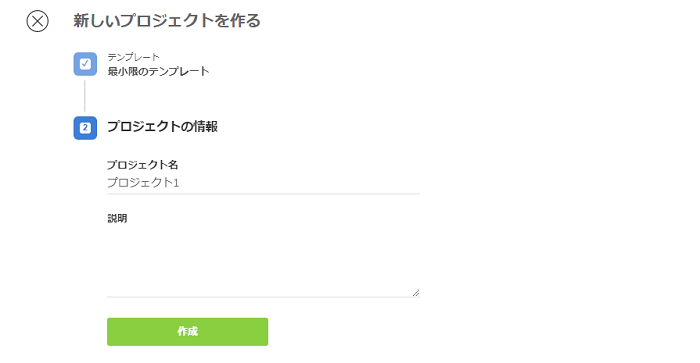The width and height of the screenshot is (700, 363).
Task: Click the bottom border of description box
Action: coord(263,296)
